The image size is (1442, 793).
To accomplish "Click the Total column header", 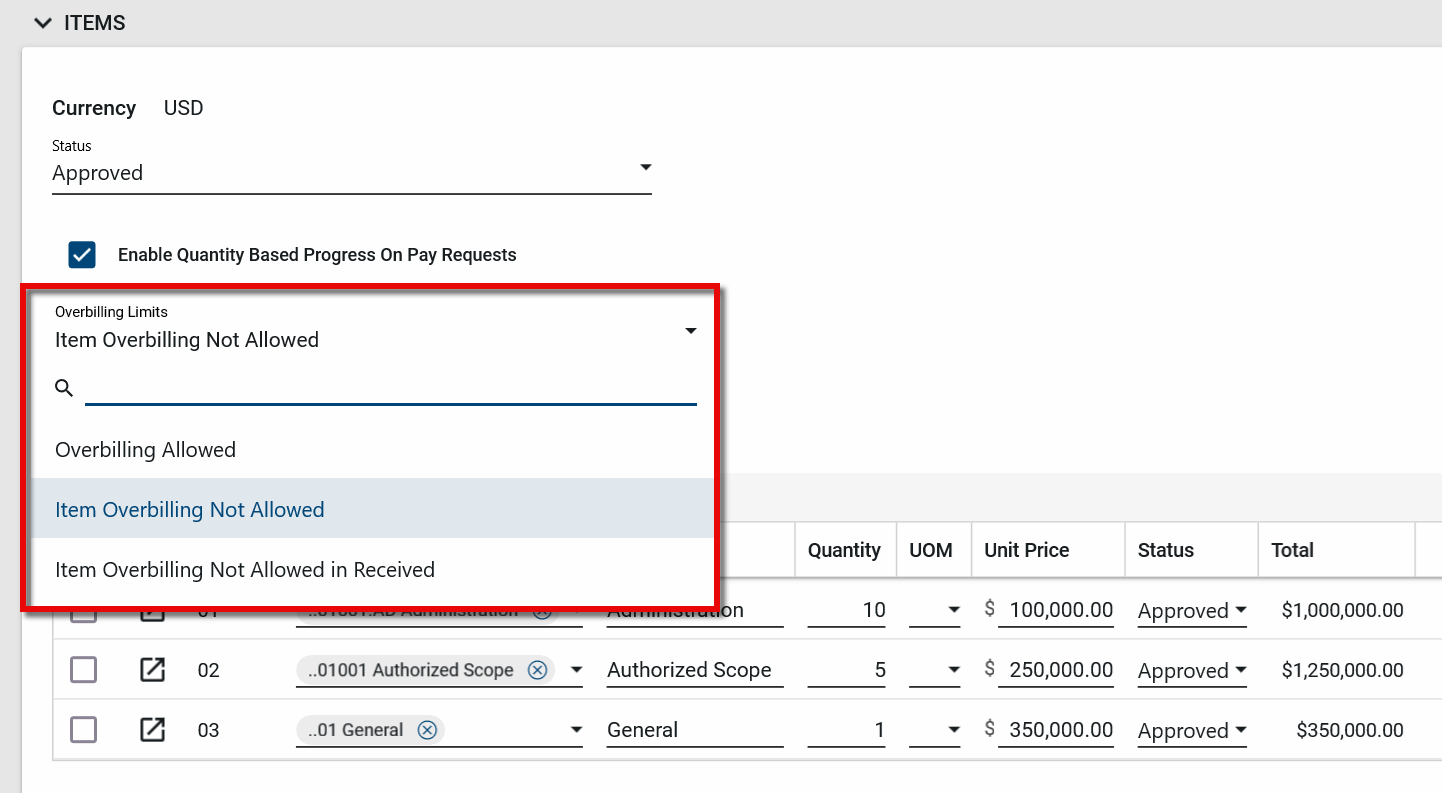I will coord(1292,550).
